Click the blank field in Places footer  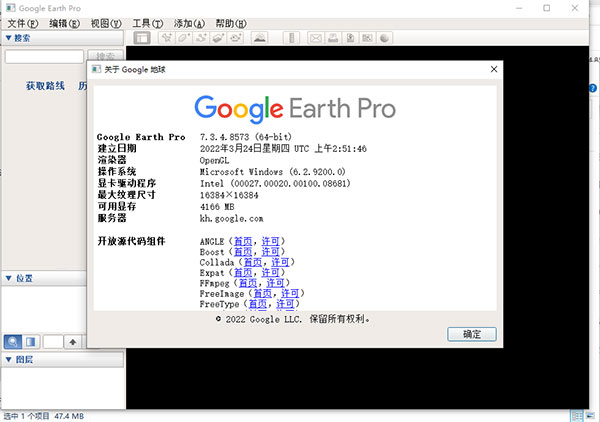(x=53, y=342)
